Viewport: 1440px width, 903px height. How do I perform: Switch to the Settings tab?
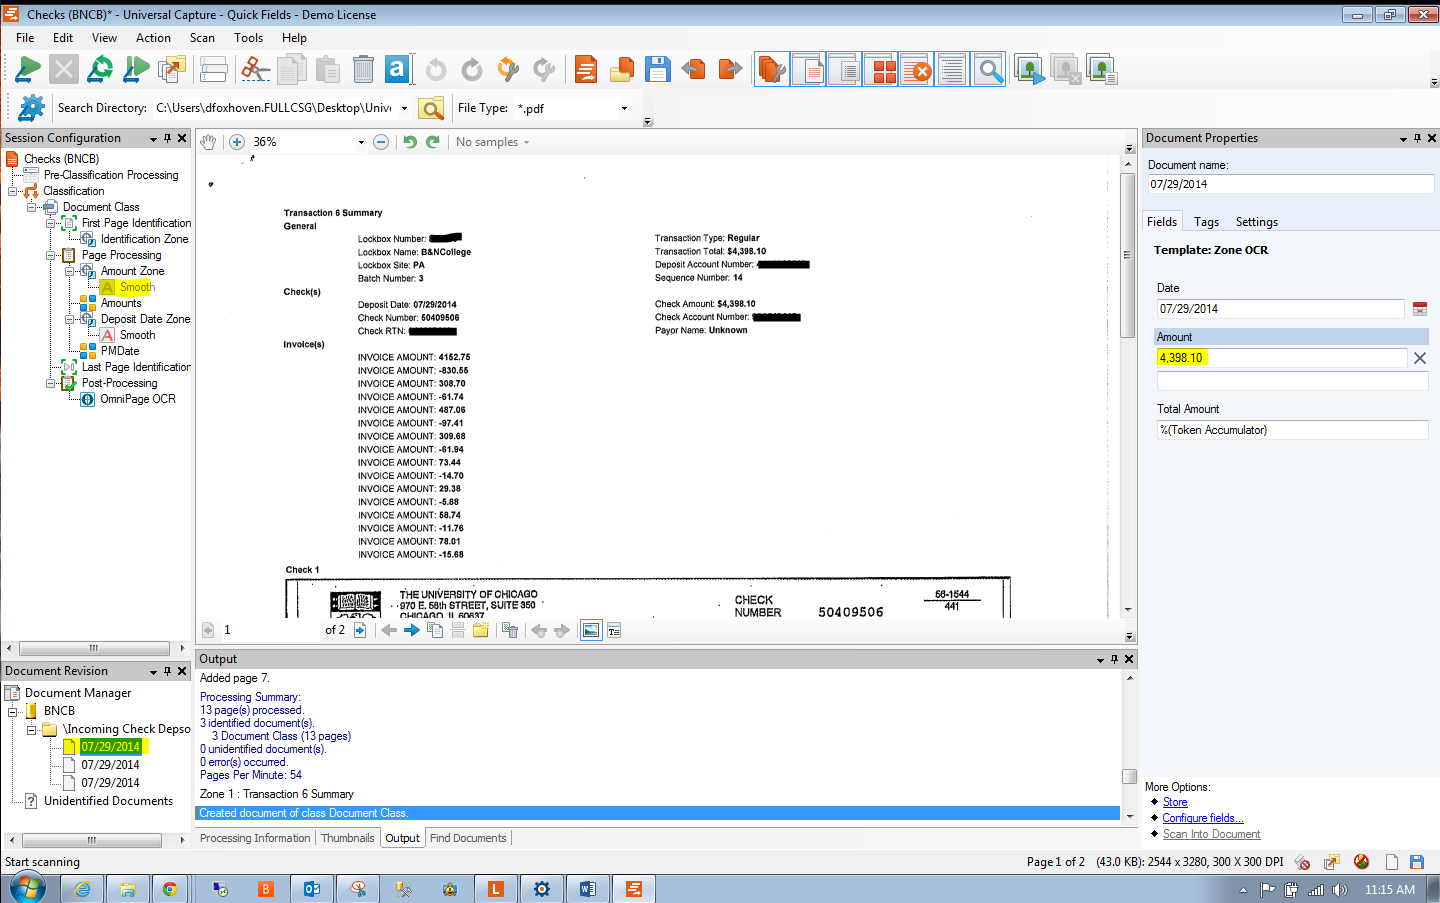coord(1256,222)
